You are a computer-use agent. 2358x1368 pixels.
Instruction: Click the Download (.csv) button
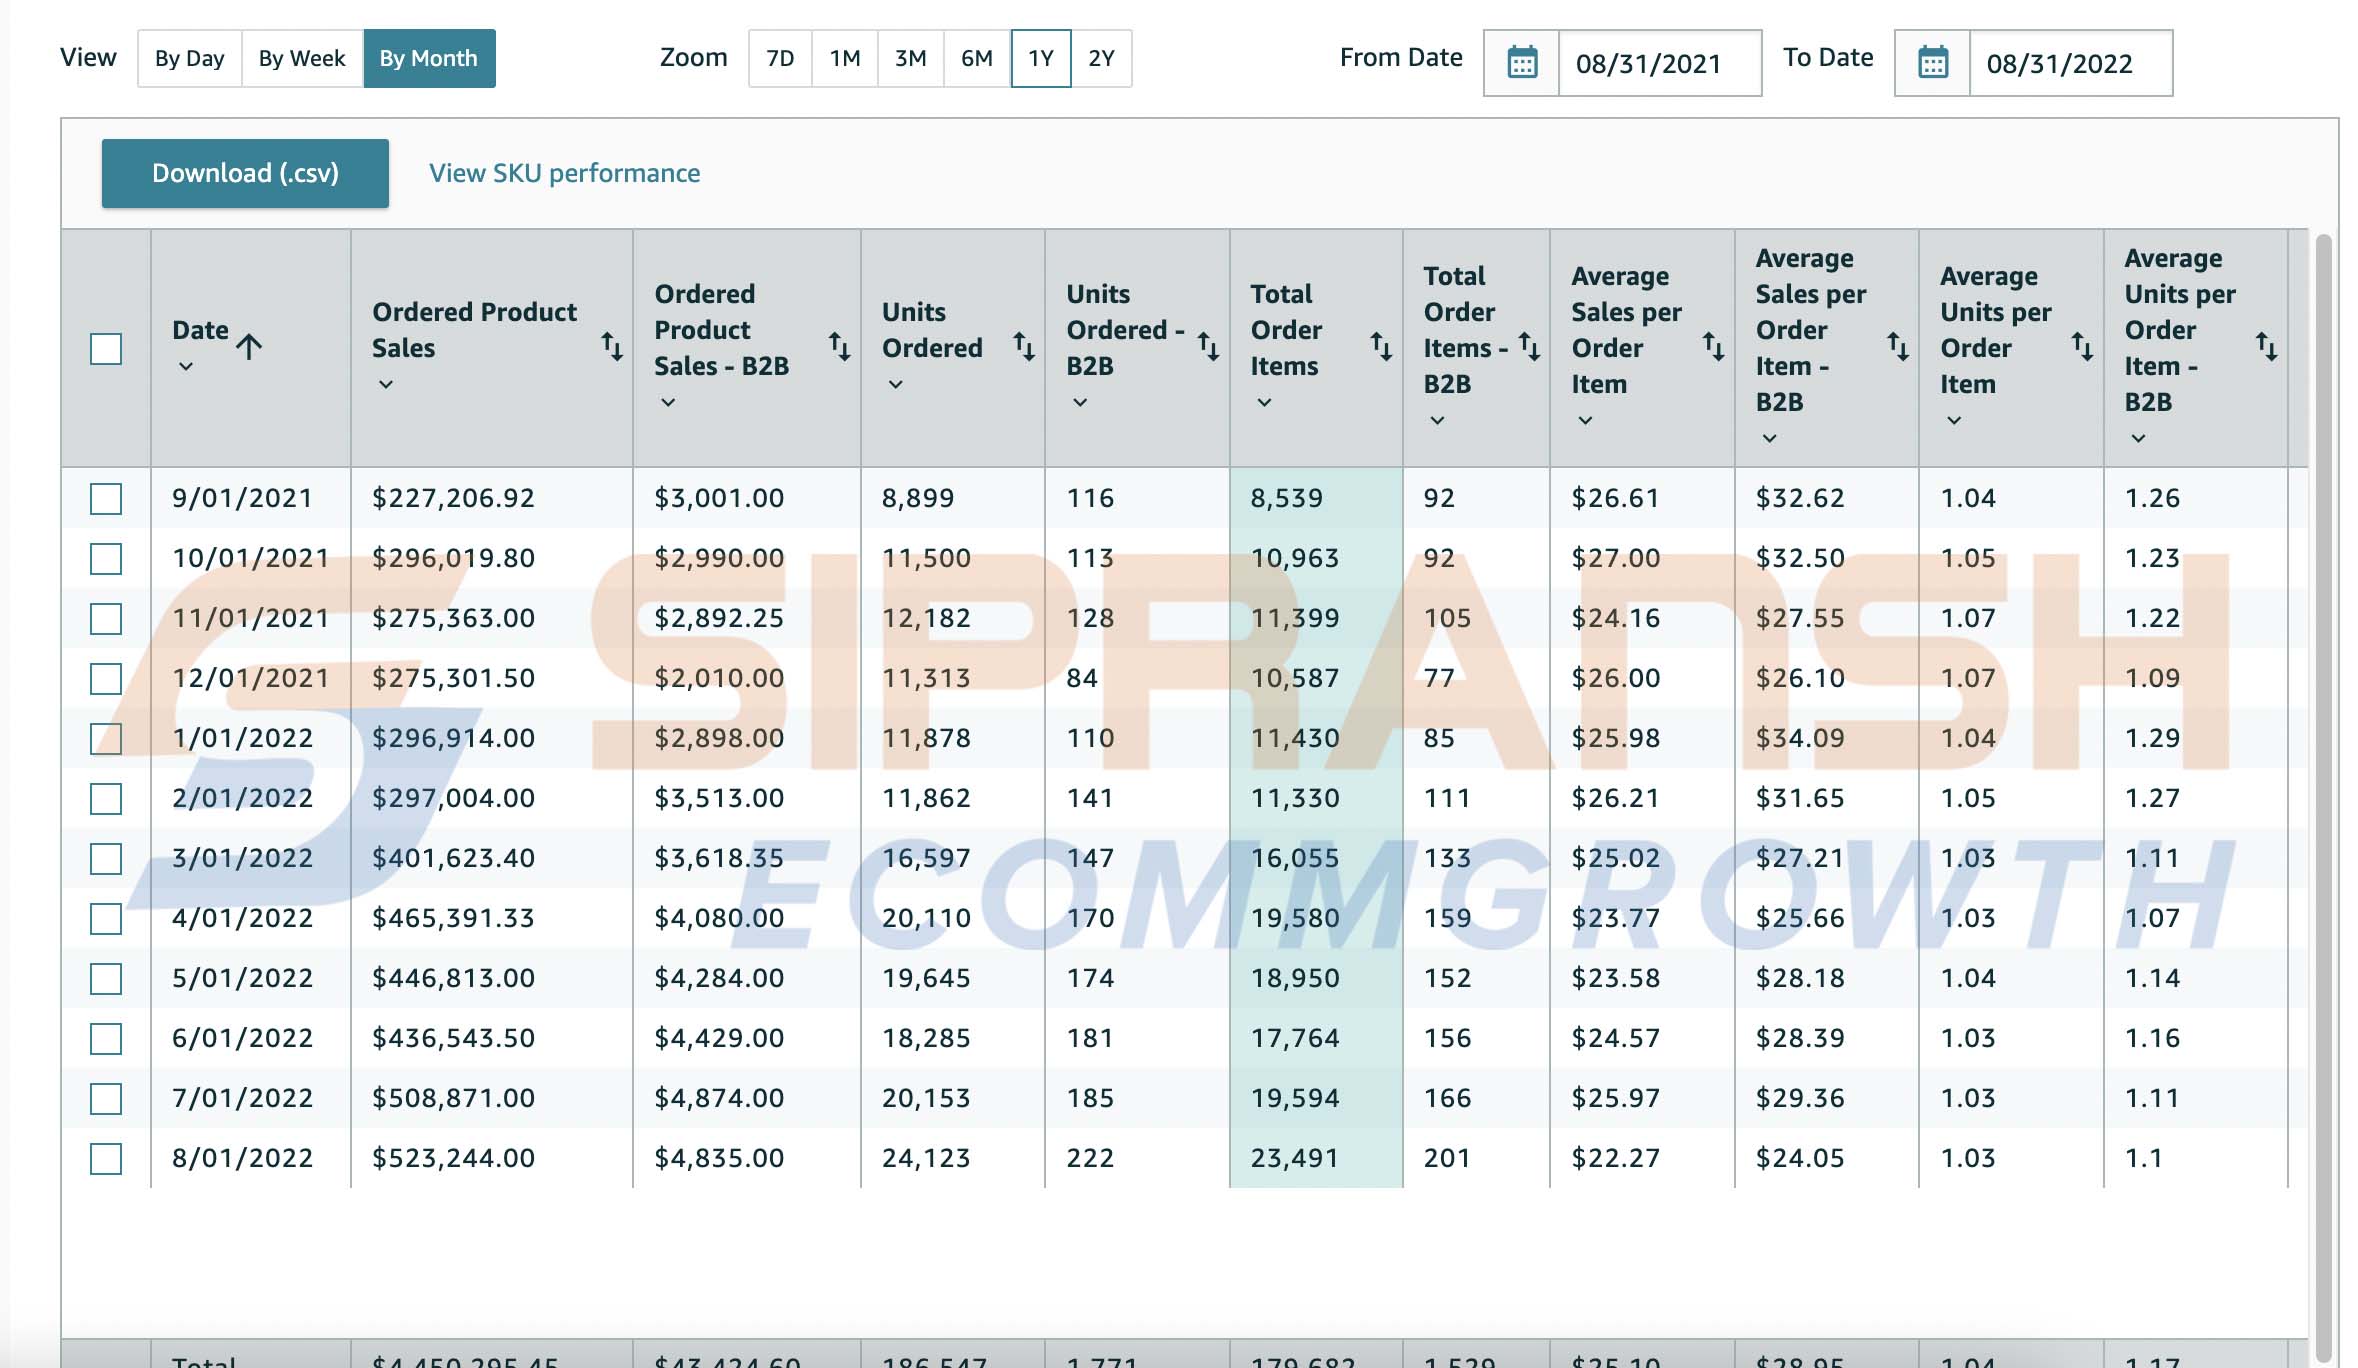coord(245,173)
